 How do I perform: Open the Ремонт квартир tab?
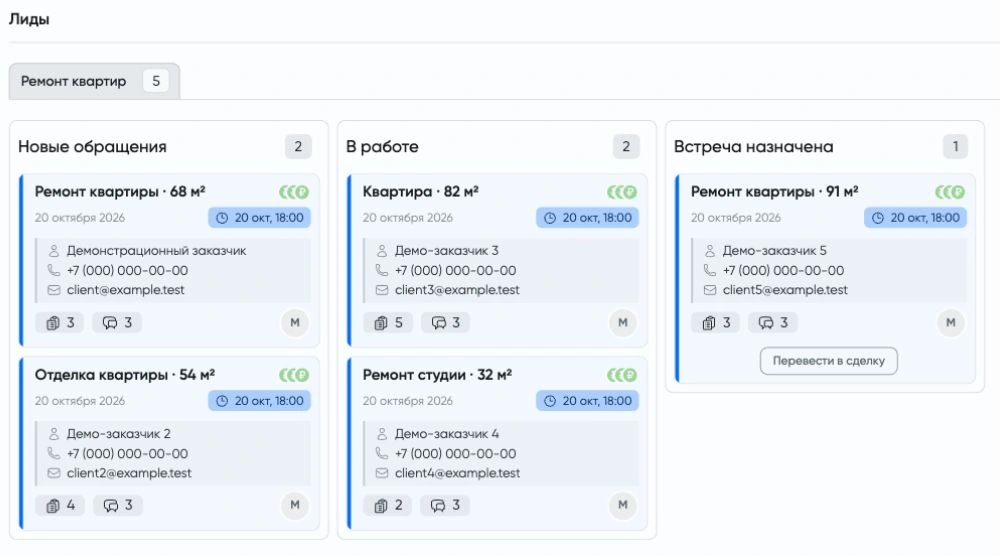point(94,81)
